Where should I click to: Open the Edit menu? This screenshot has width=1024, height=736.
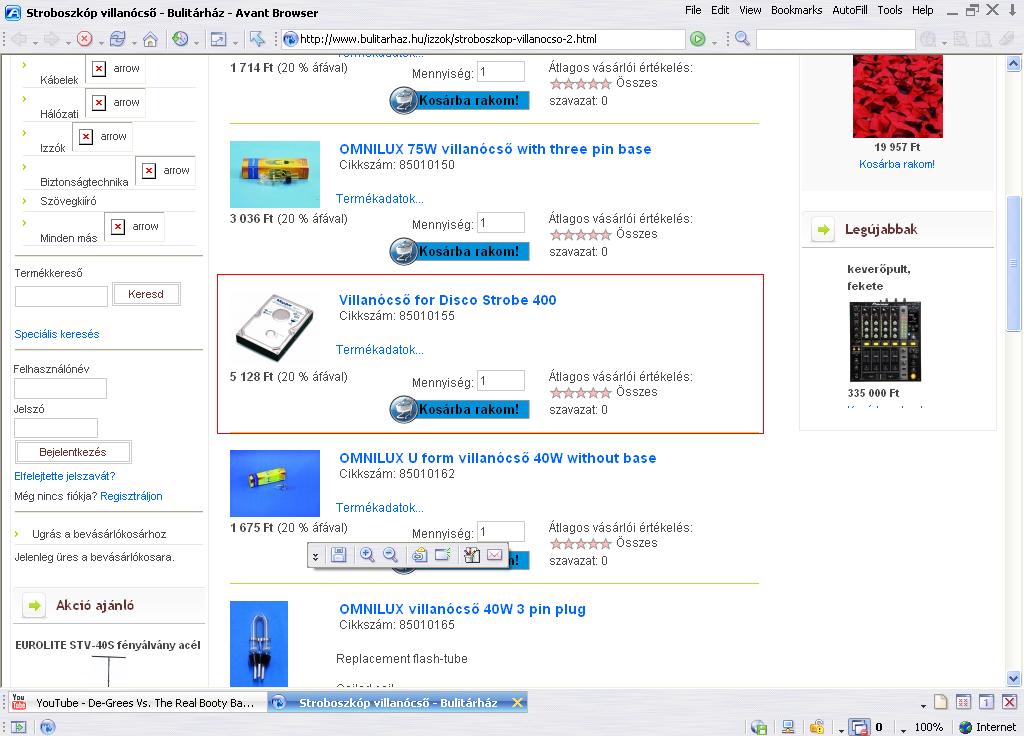tap(720, 10)
